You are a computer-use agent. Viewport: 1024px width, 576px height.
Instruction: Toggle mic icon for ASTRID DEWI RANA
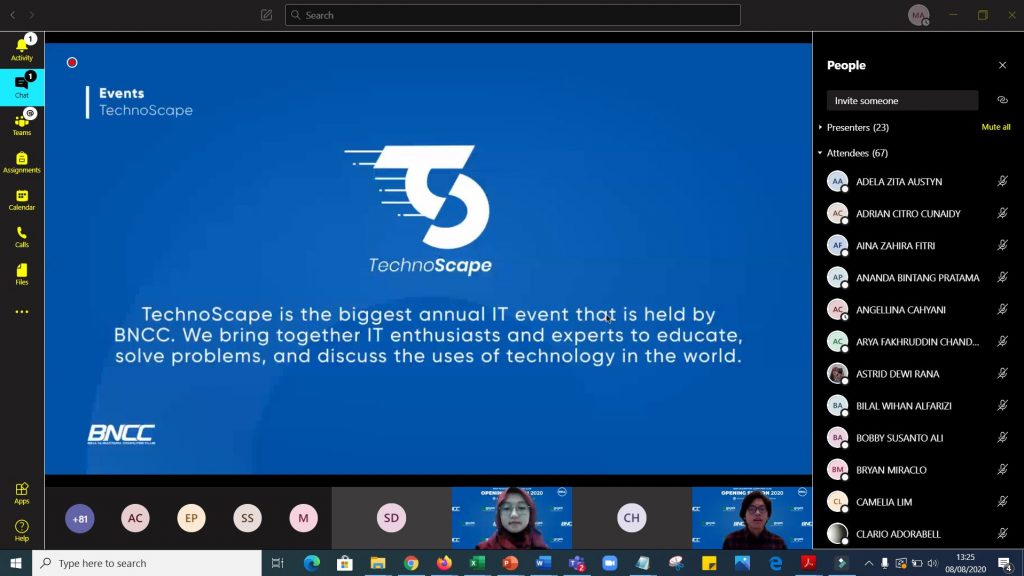click(x=1002, y=373)
